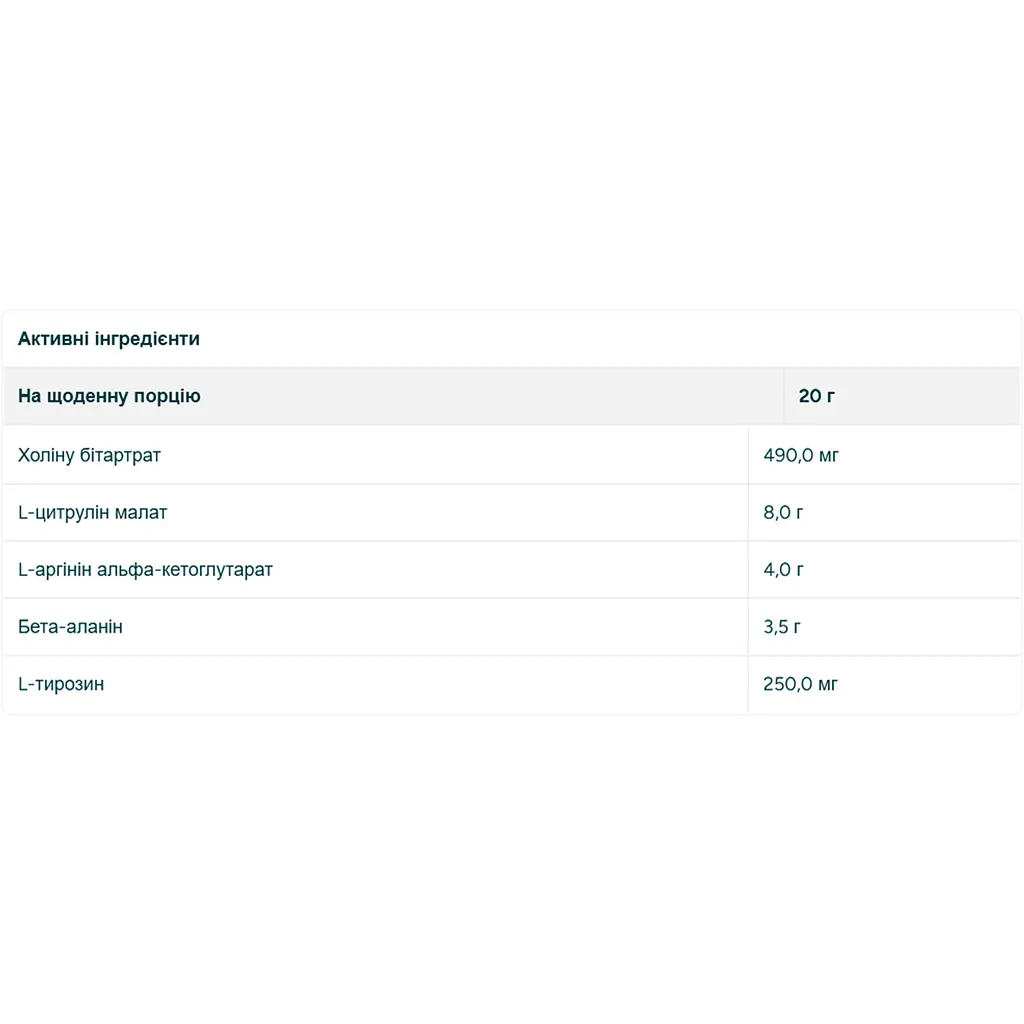Select the 'Холіну бітартрат' ingredient row
The height and width of the screenshot is (1024, 1024).
pos(512,455)
